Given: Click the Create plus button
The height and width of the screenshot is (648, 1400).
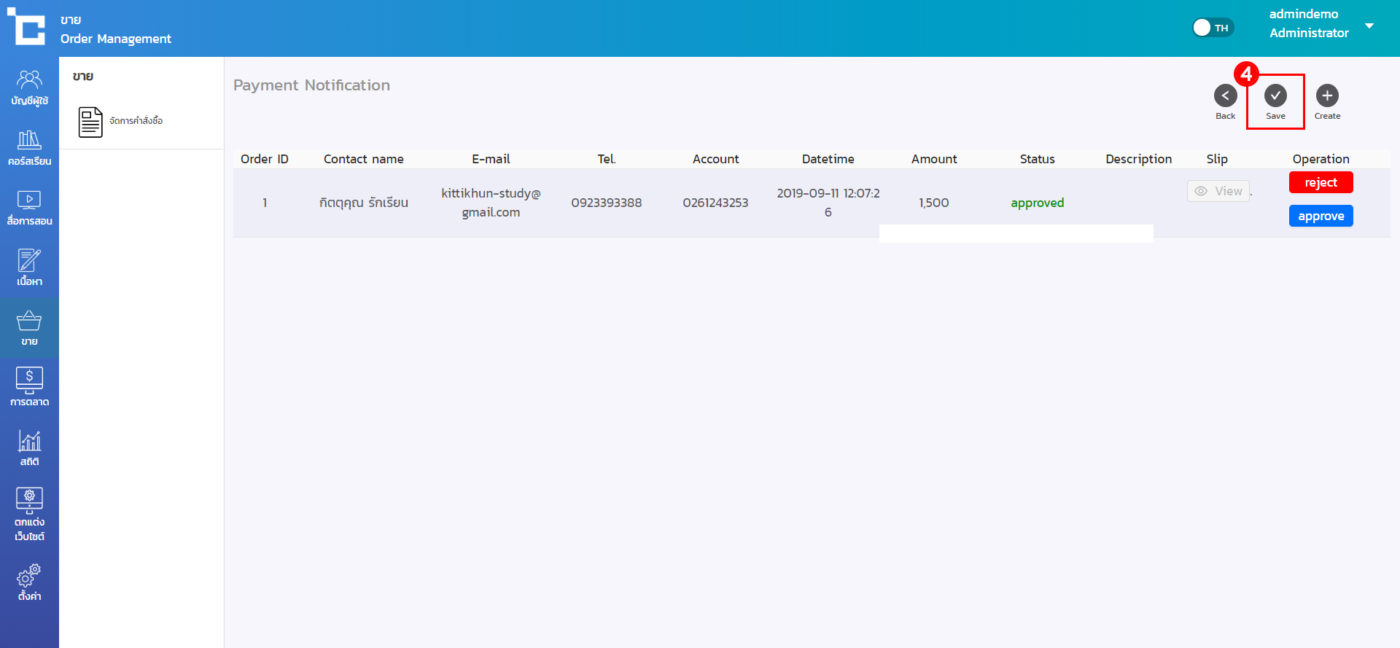Looking at the screenshot, I should [x=1327, y=96].
